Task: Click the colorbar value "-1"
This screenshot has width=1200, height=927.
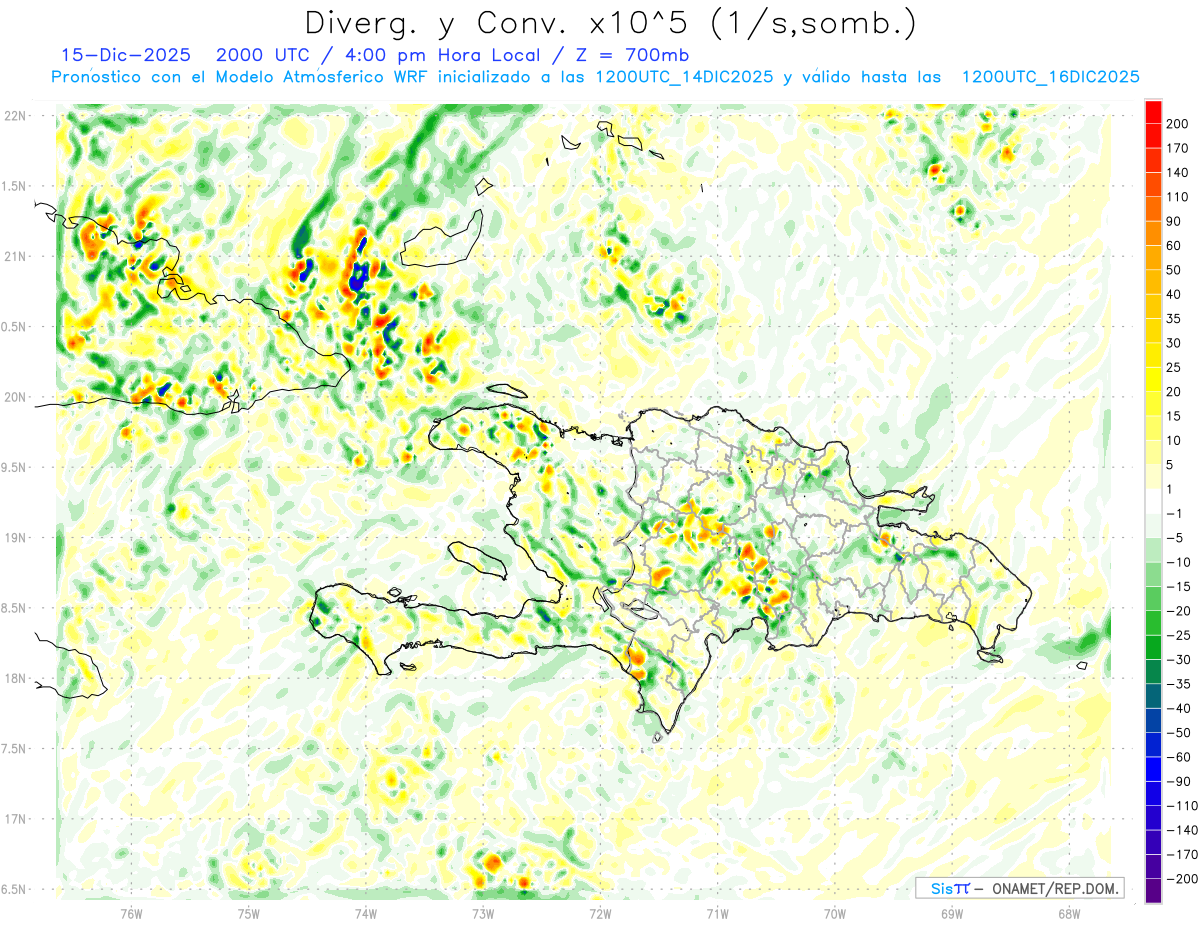Action: pyautogui.click(x=1173, y=513)
